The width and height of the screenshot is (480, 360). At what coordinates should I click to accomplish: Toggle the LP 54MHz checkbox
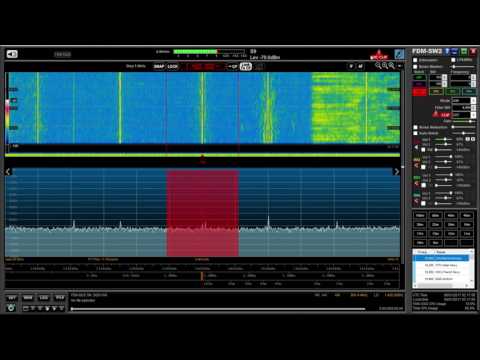453,60
